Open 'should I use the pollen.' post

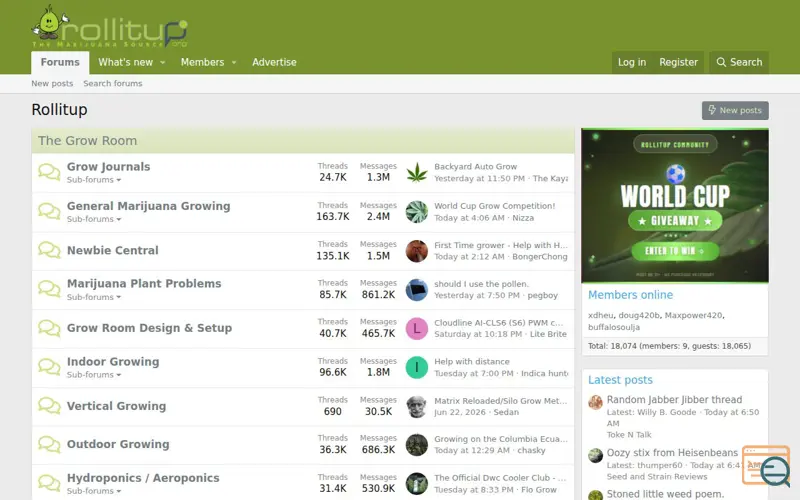pos(481,284)
